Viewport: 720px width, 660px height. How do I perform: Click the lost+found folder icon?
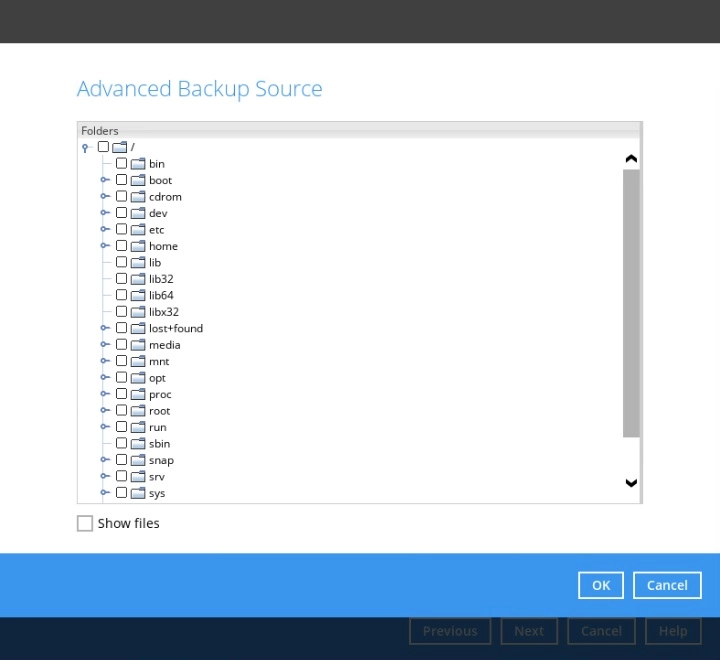click(x=138, y=328)
